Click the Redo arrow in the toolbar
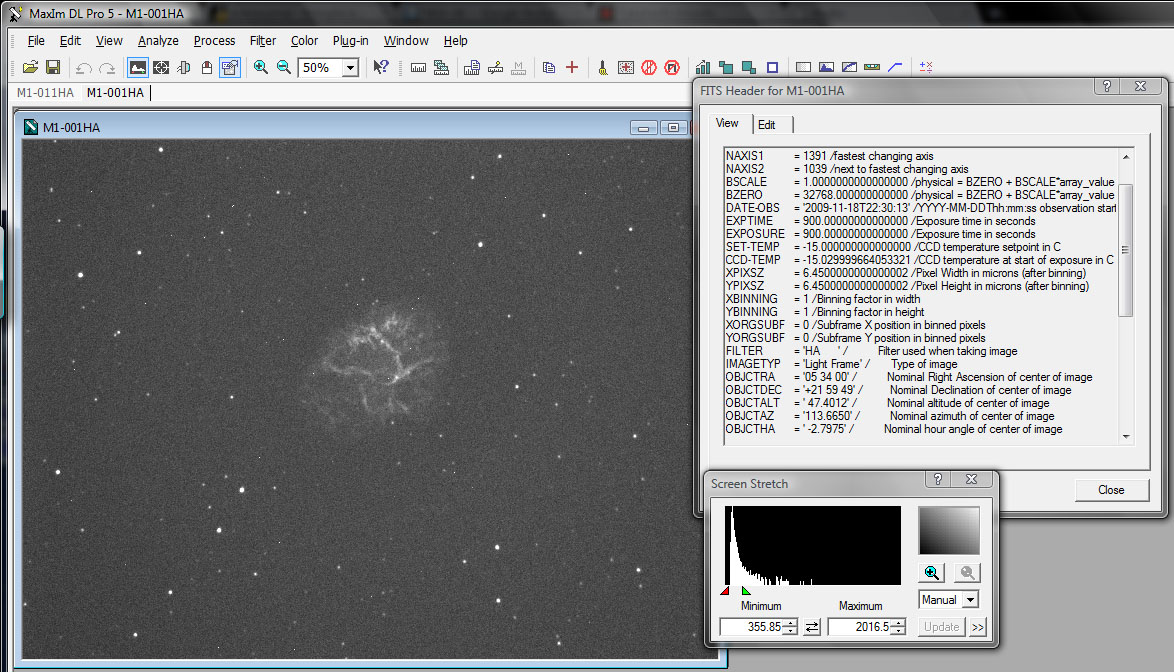The width and height of the screenshot is (1174, 672). [107, 68]
